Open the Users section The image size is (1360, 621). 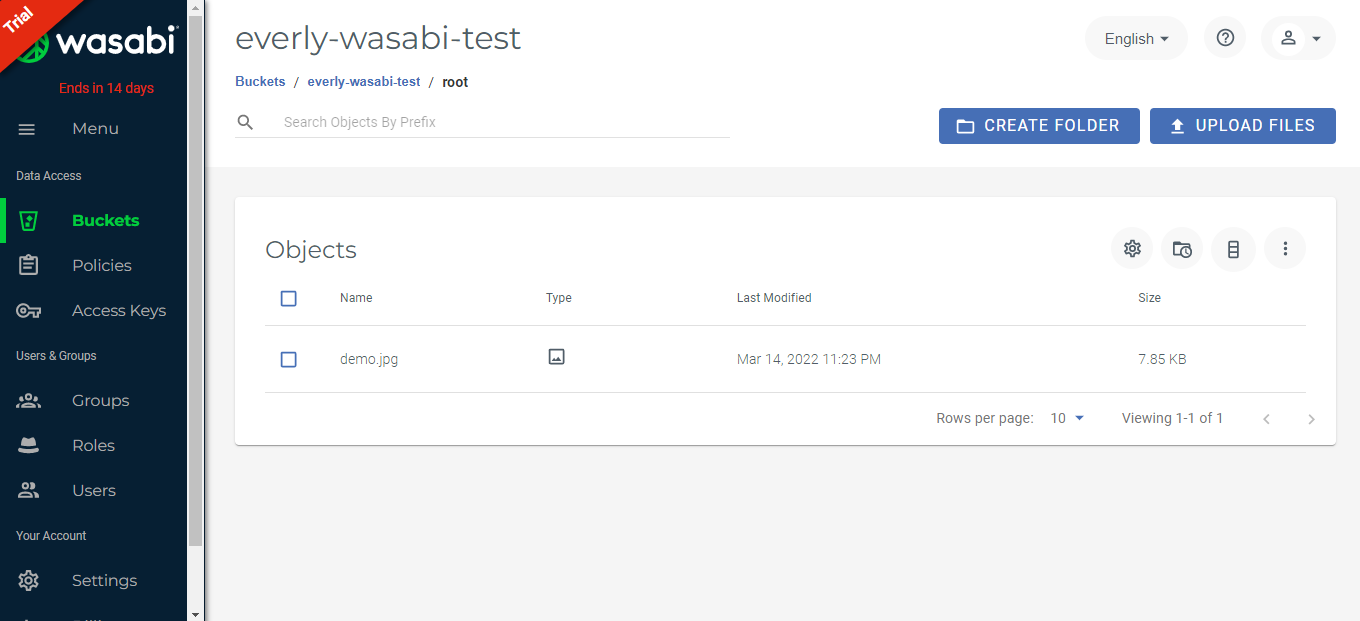pos(93,490)
